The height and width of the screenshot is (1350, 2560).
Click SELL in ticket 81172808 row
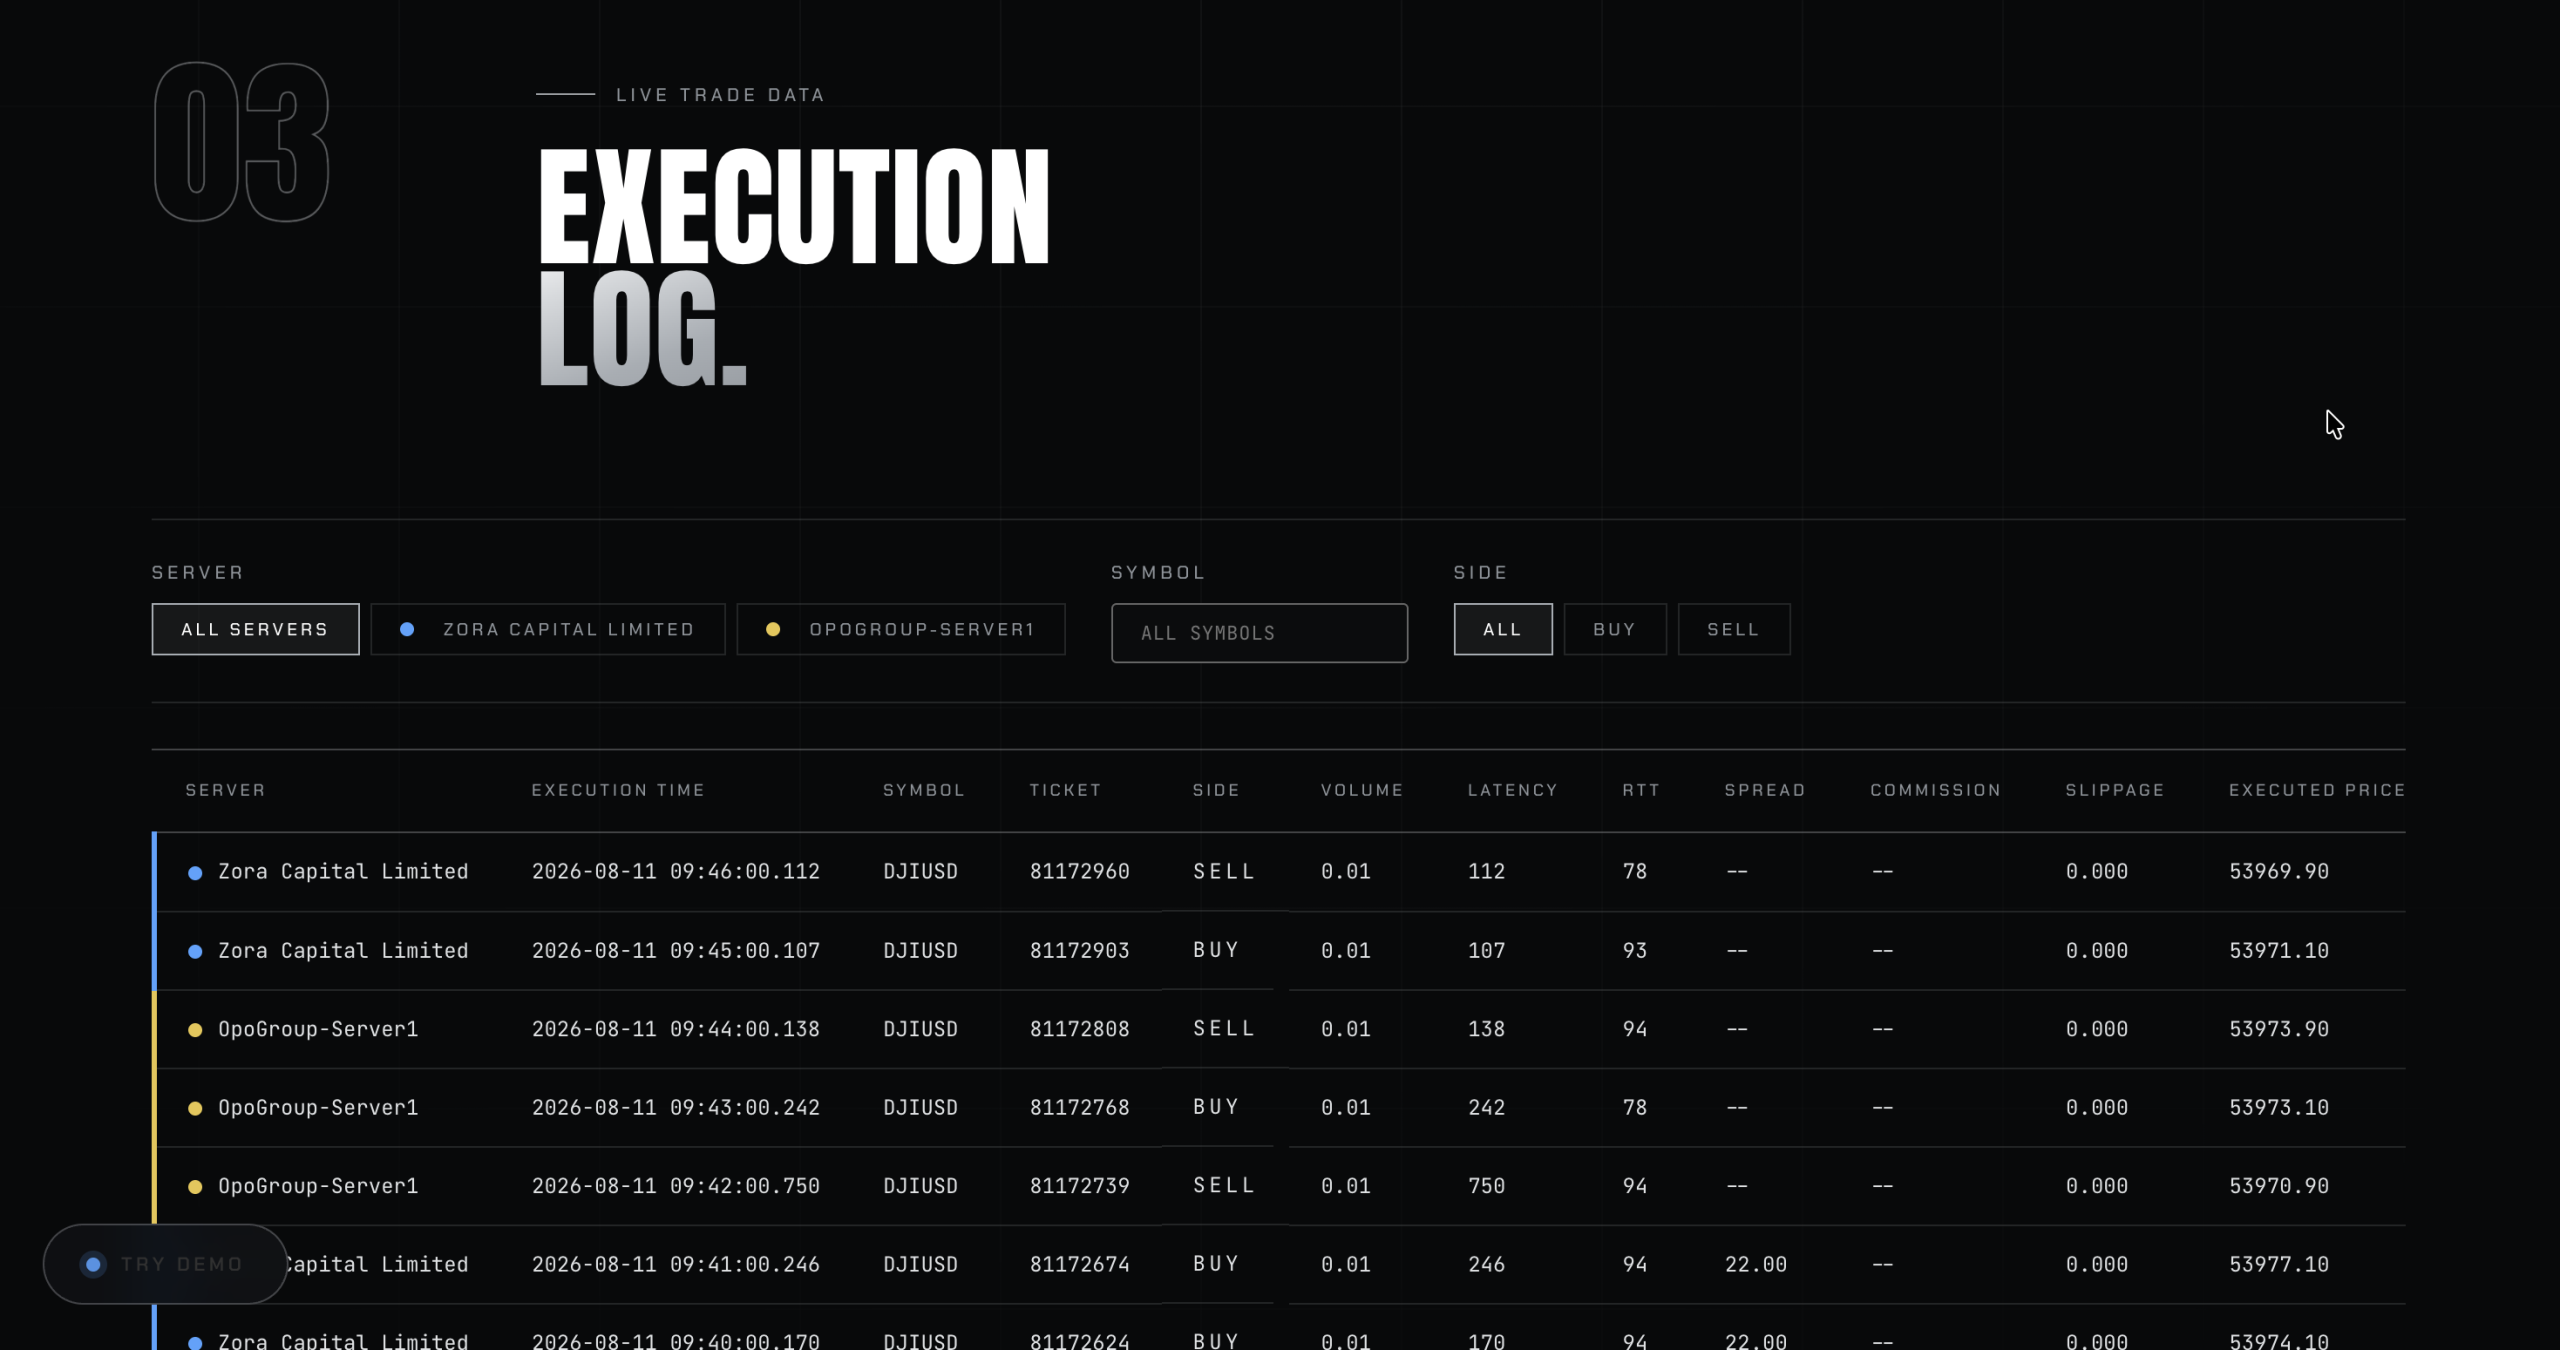[x=1224, y=1029]
